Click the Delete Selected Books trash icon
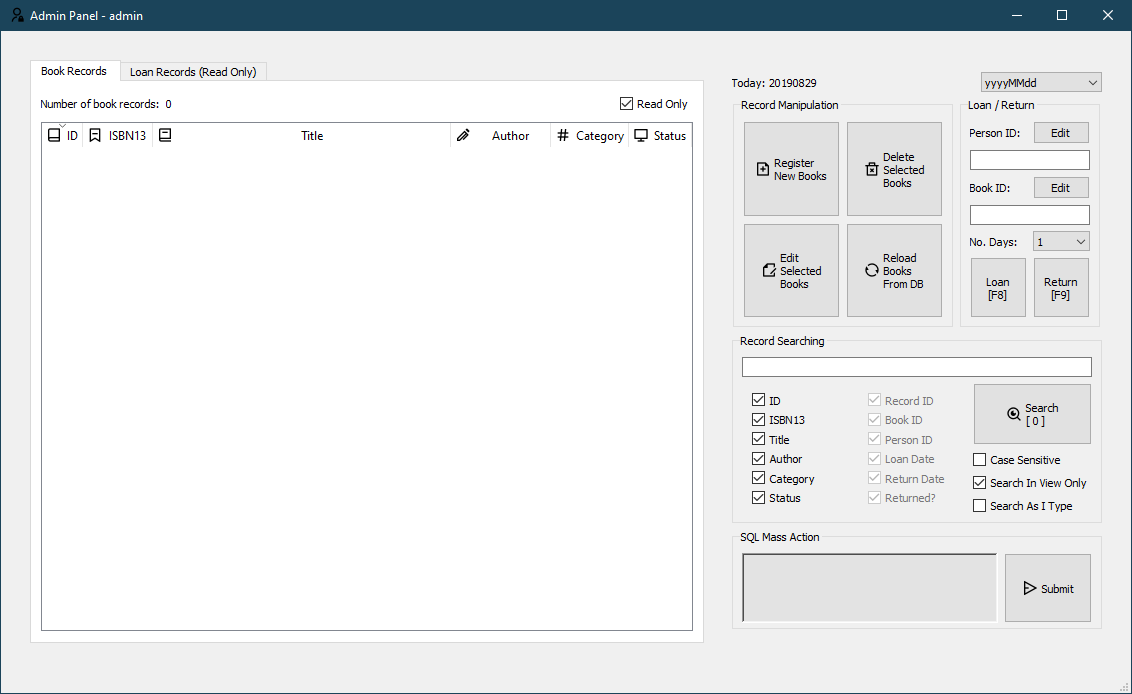The width and height of the screenshot is (1132, 694). (872, 170)
